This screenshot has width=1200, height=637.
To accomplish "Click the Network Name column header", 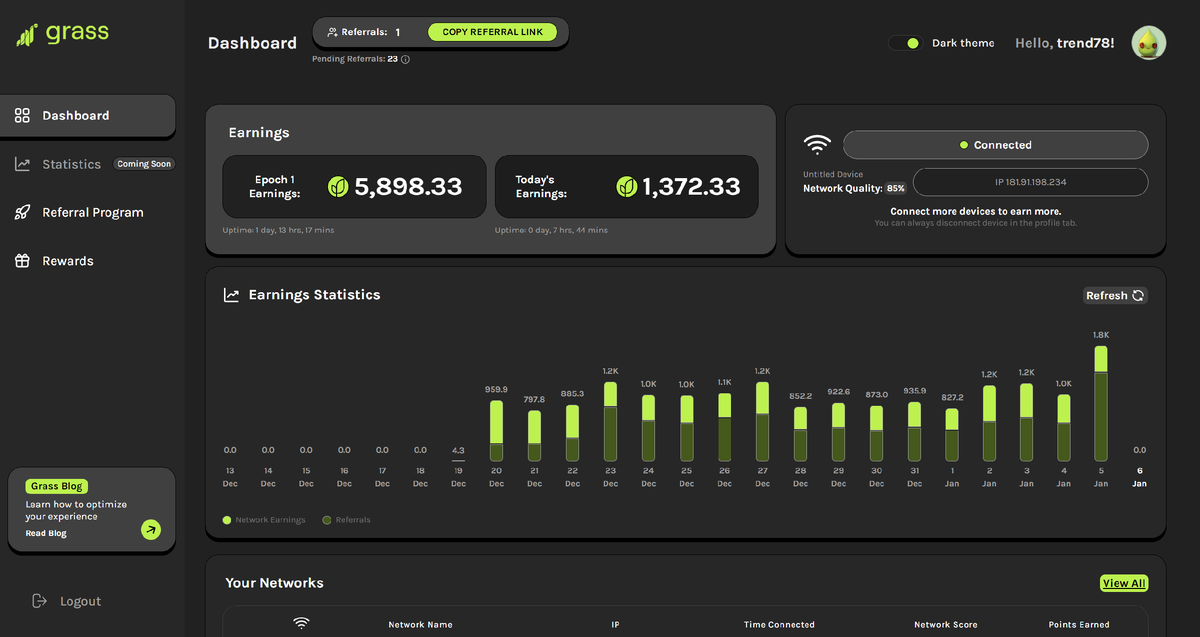I will coord(420,624).
